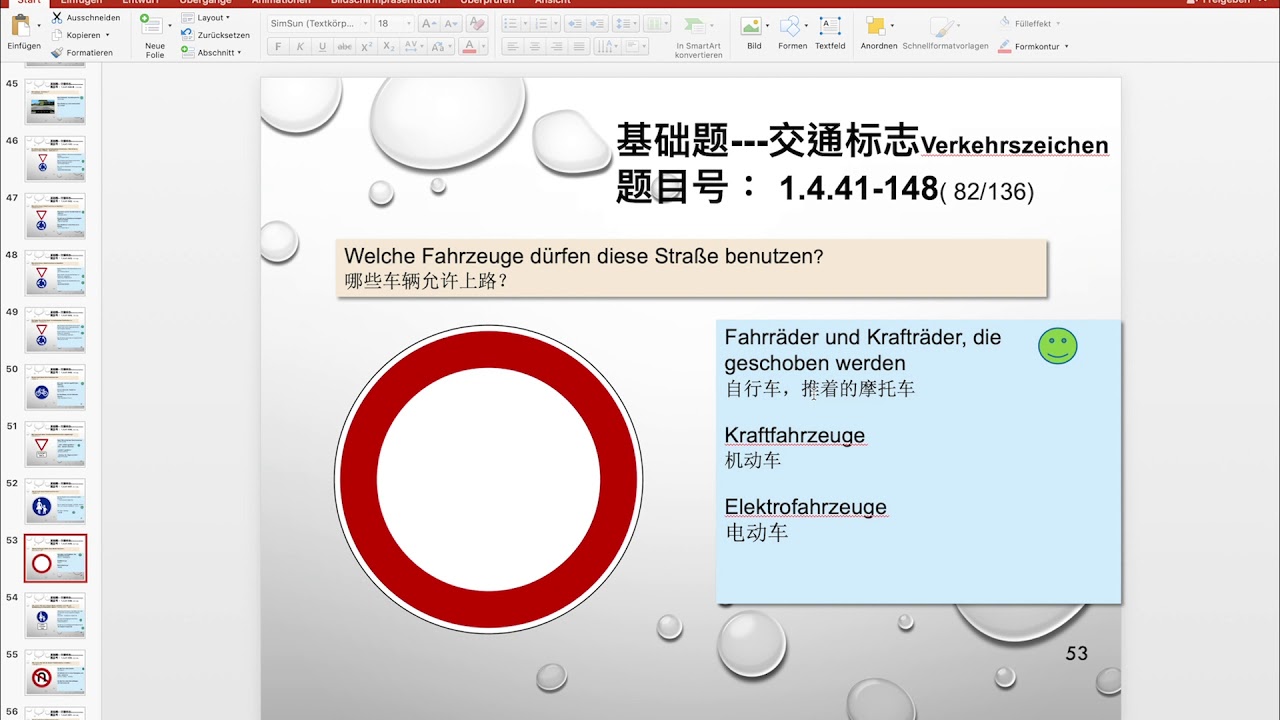1280x720 pixels.
Task: Open the Einfügen paste options arrow
Action: tap(39, 26)
